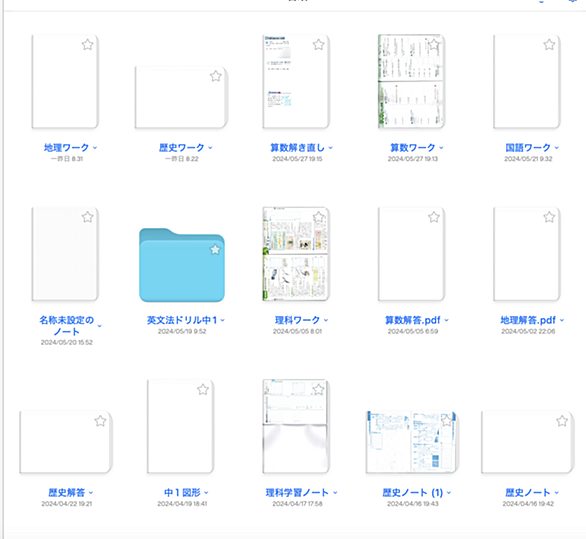
Task: Expand options chevron for 英文法ドリル中1
Action: tap(223, 320)
